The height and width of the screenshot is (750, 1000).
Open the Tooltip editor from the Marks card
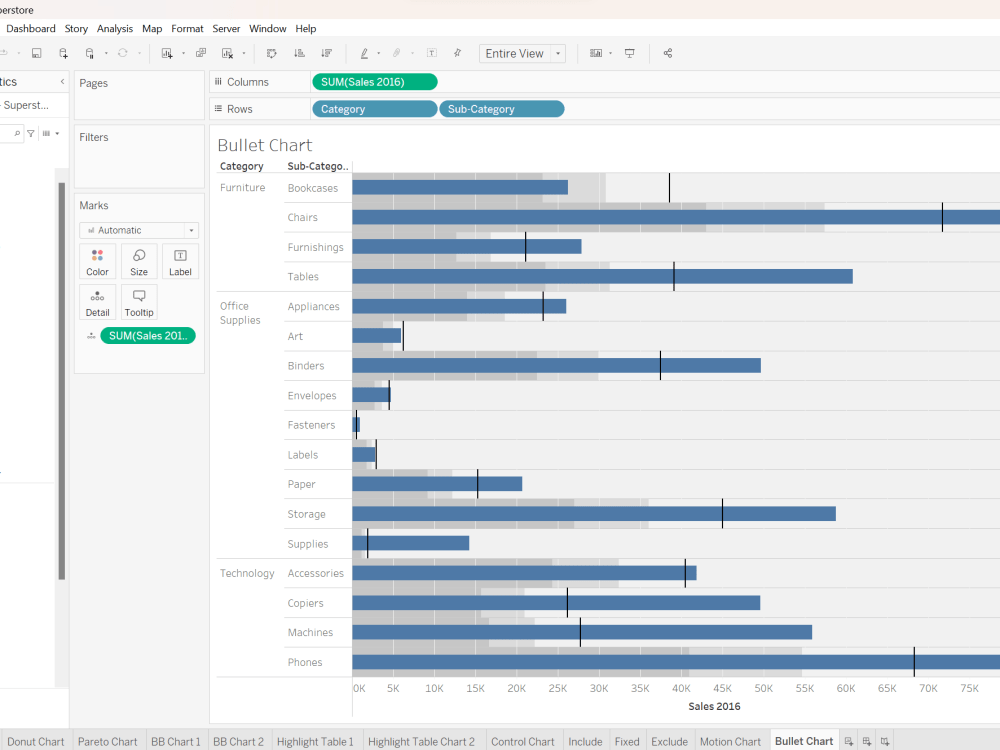click(138, 301)
